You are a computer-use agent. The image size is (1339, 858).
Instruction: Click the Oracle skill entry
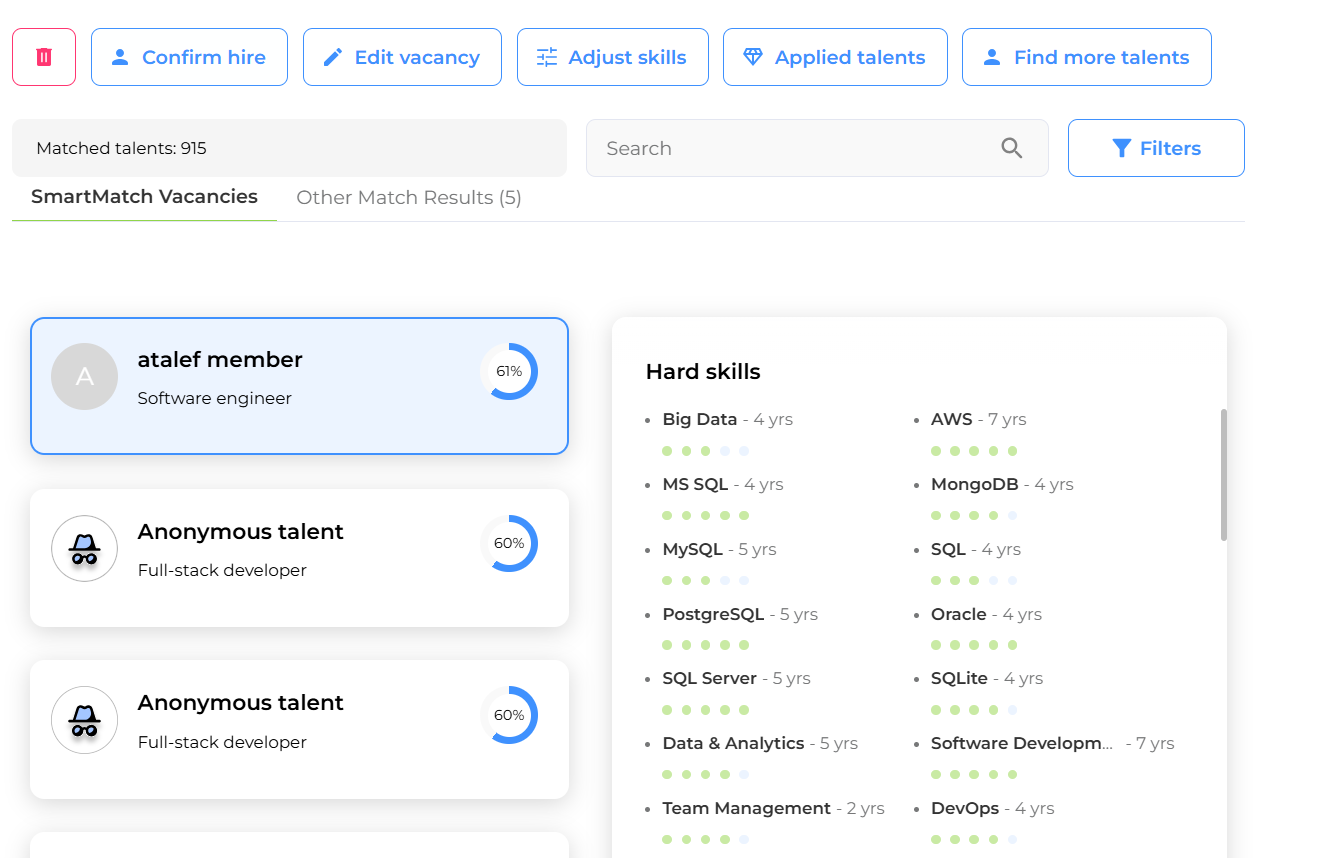986,614
